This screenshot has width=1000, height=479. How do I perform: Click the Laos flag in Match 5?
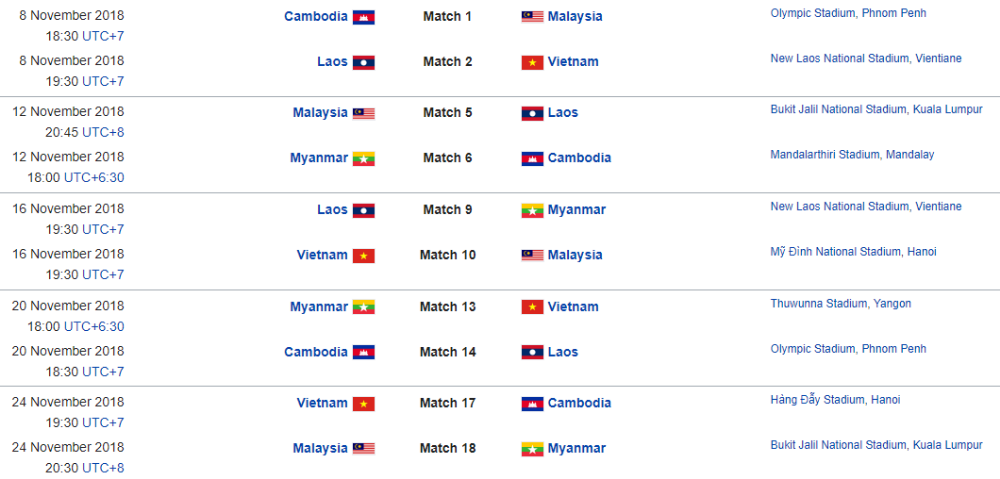[x=533, y=114]
